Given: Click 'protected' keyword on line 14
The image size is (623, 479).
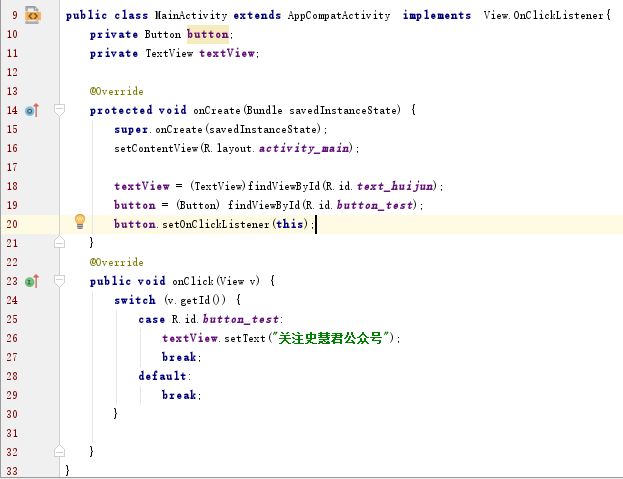Looking at the screenshot, I should pos(121,110).
